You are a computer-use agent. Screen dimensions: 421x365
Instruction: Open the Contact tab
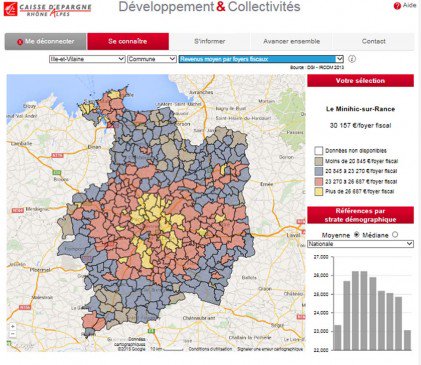(x=373, y=42)
